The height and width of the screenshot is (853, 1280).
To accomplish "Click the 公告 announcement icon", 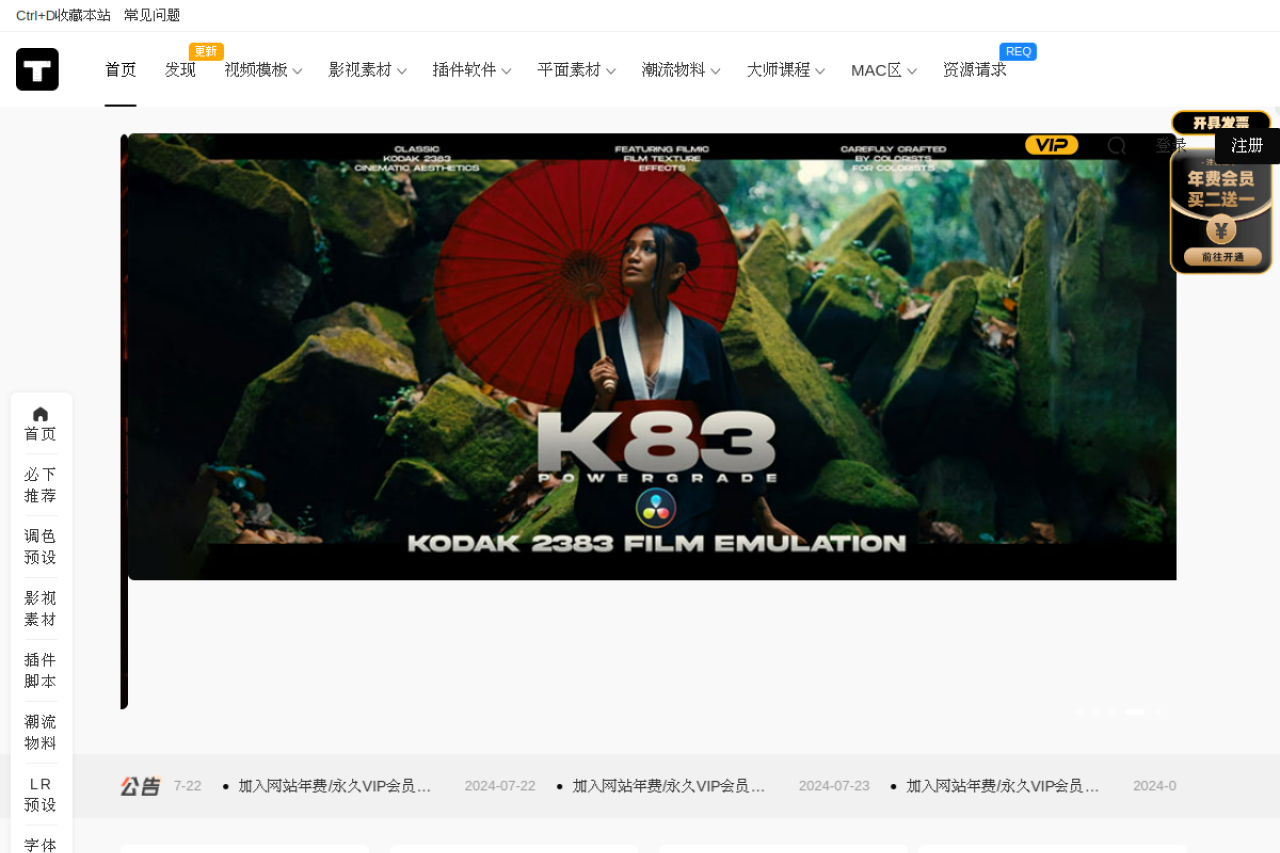I will 140,786.
